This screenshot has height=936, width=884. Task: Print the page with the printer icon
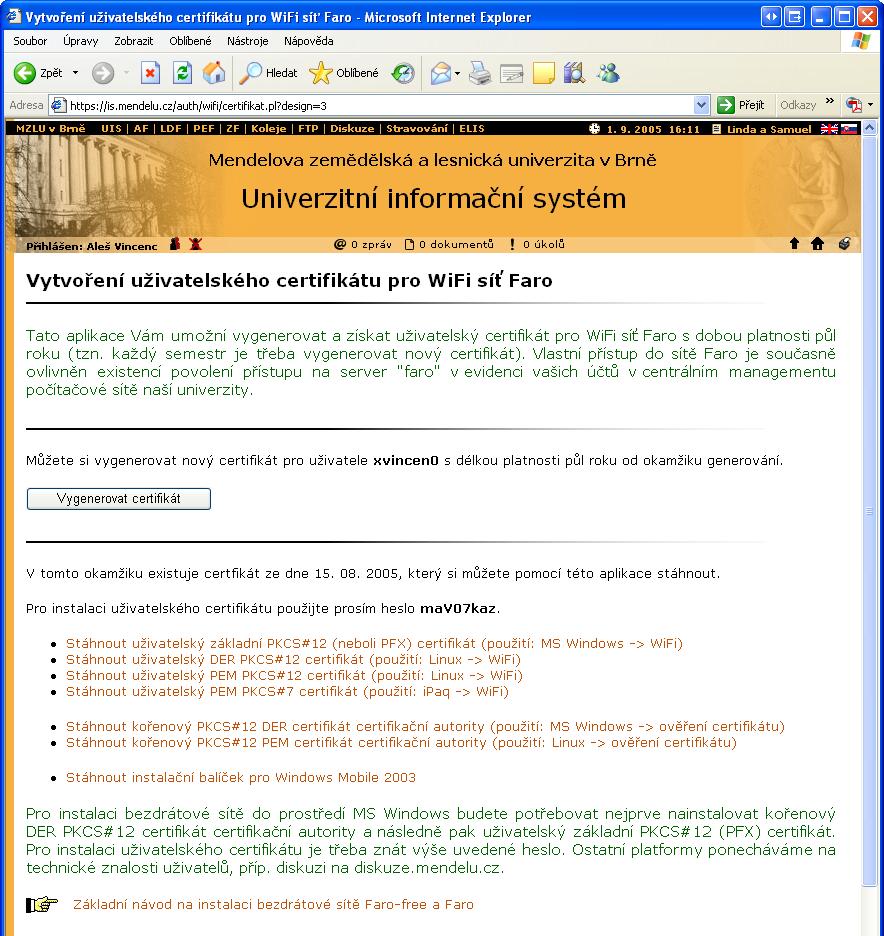[x=479, y=73]
